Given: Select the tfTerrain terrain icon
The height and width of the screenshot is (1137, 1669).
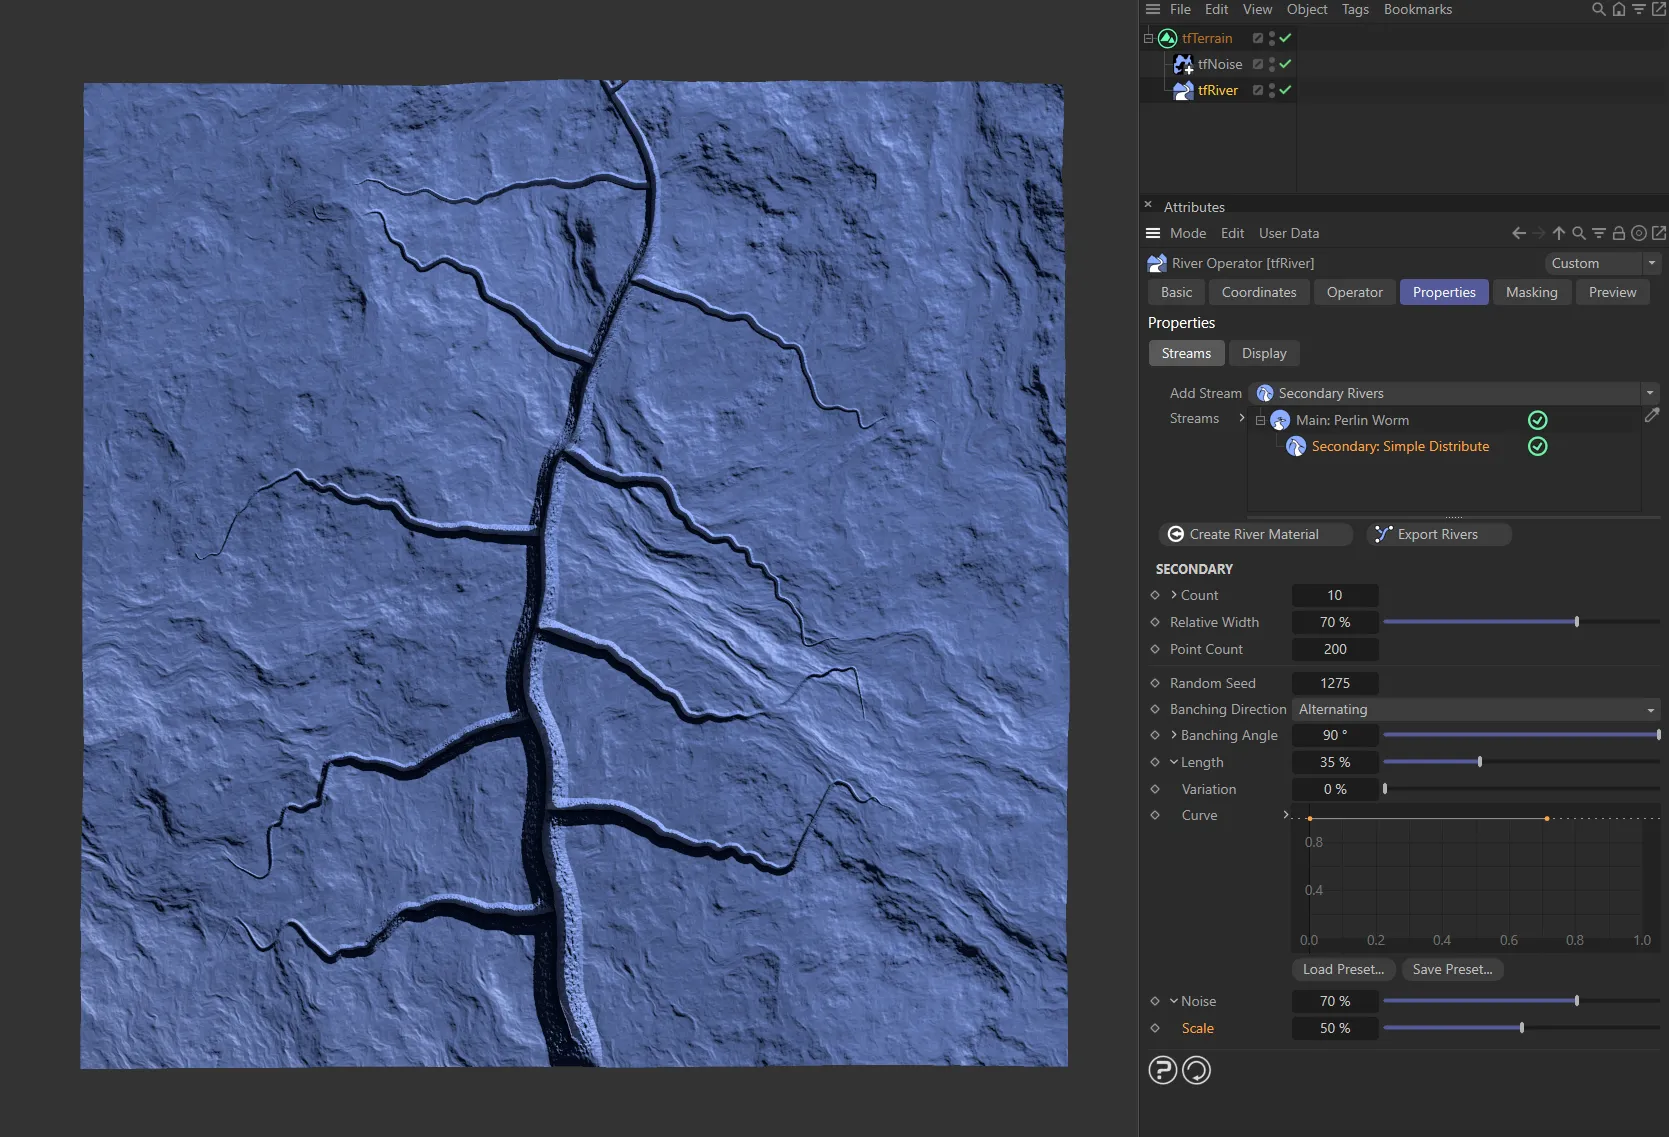Looking at the screenshot, I should click(x=1167, y=38).
